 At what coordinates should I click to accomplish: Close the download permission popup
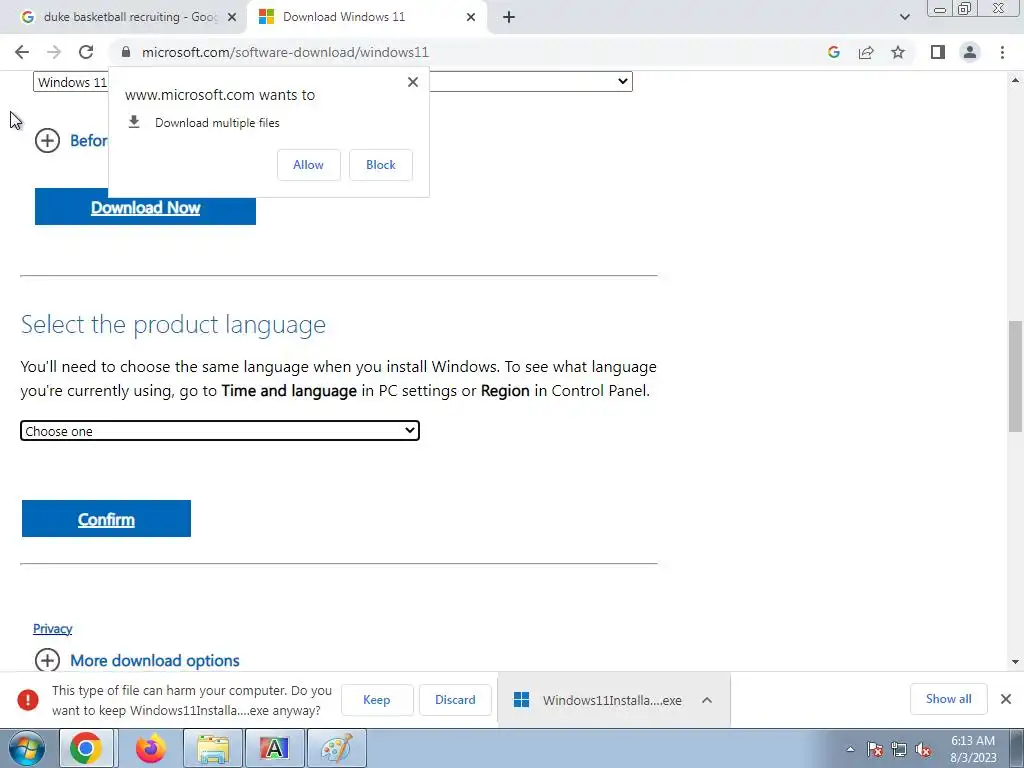click(413, 82)
